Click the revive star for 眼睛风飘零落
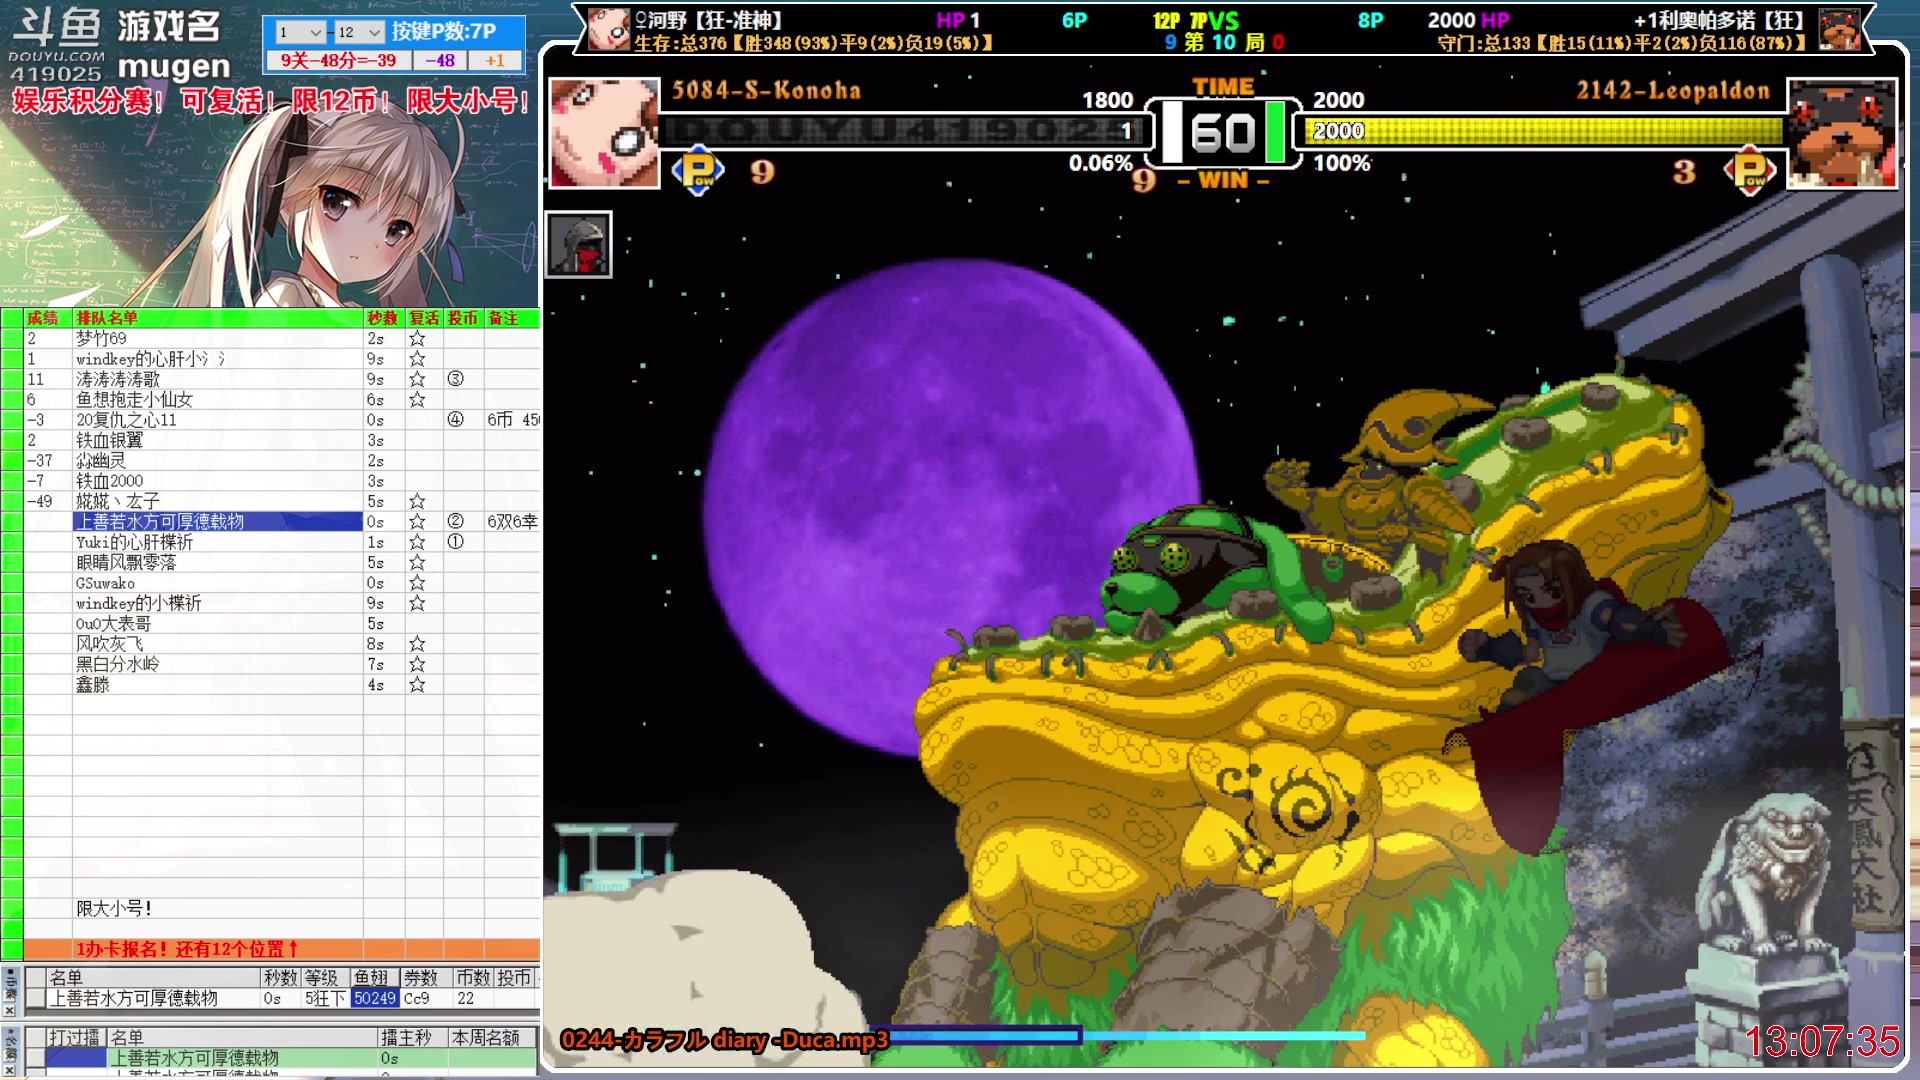This screenshot has height=1080, width=1920. 417,563
